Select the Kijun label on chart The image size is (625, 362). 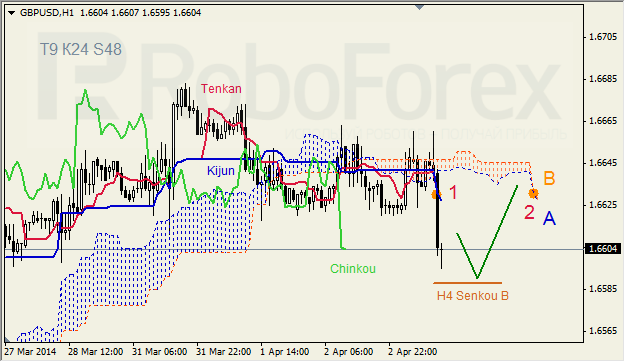[220, 171]
